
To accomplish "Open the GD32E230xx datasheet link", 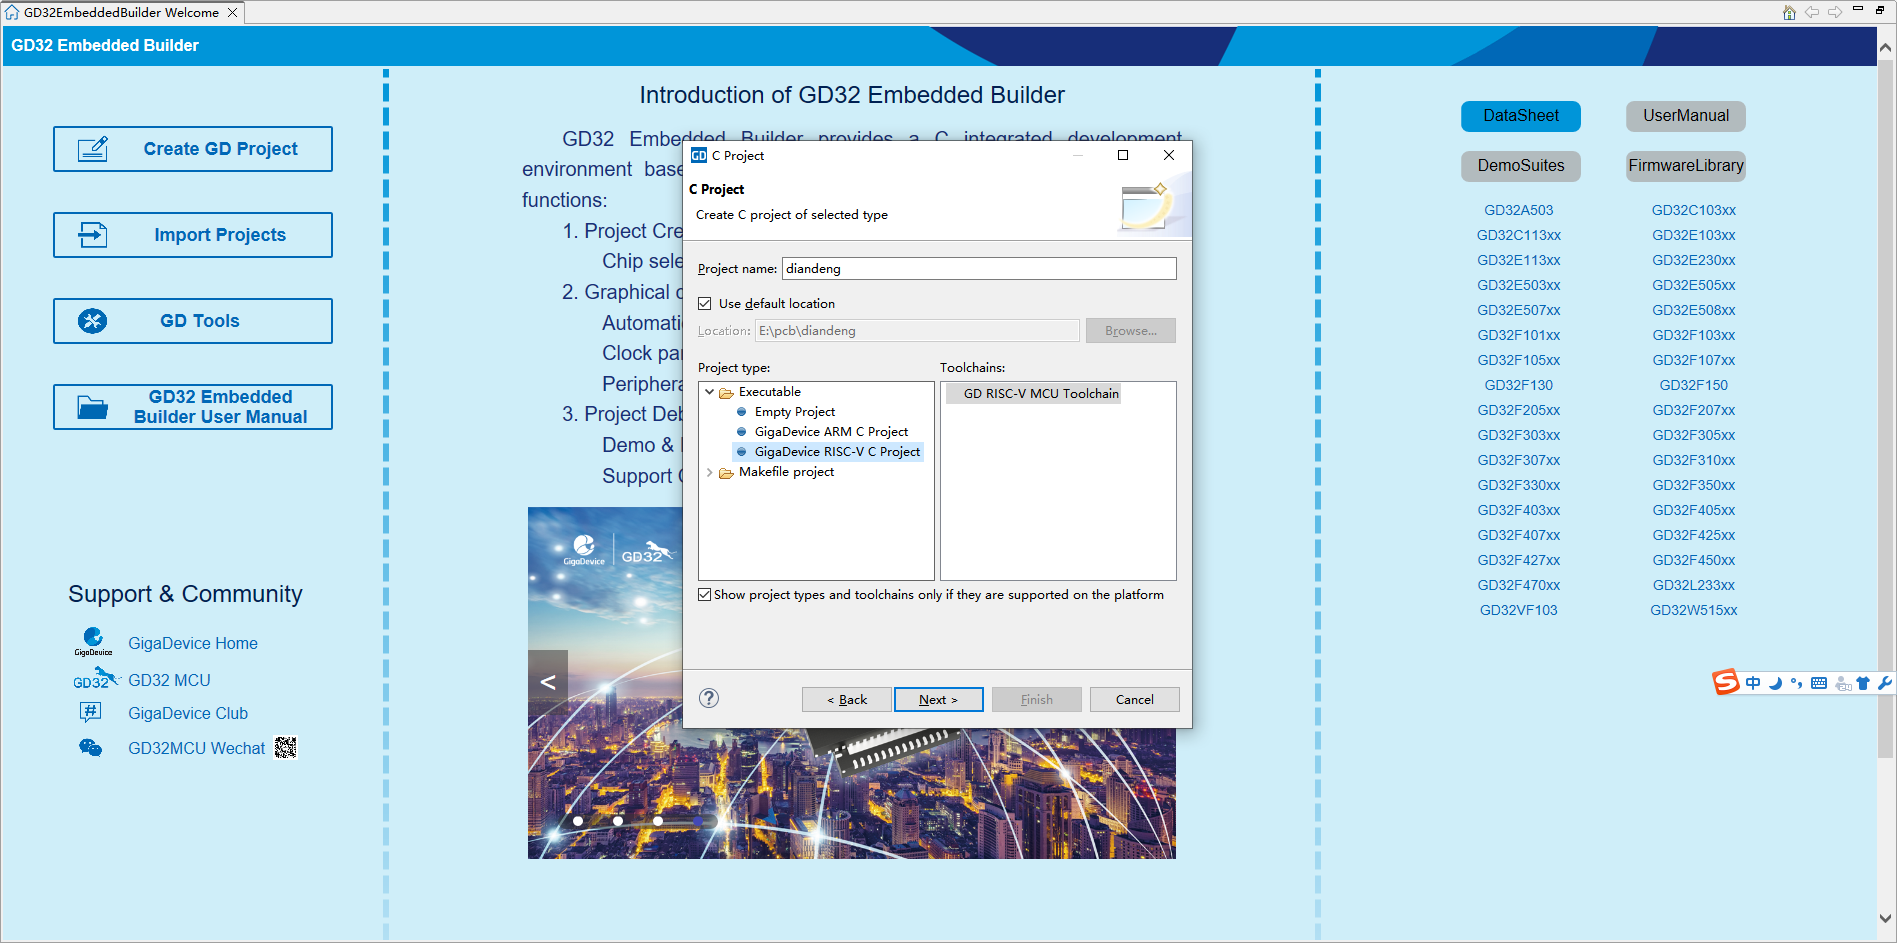I will pyautogui.click(x=1694, y=260).
